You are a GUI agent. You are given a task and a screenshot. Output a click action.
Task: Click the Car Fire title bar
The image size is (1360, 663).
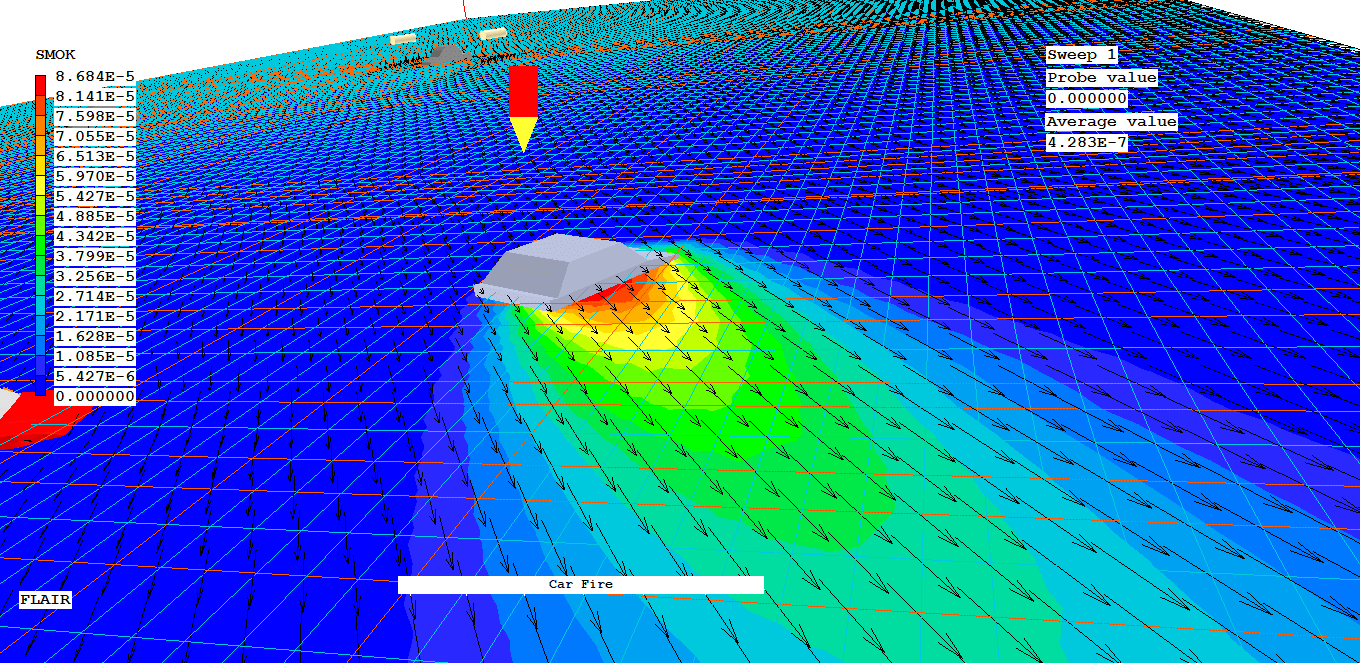(x=580, y=584)
